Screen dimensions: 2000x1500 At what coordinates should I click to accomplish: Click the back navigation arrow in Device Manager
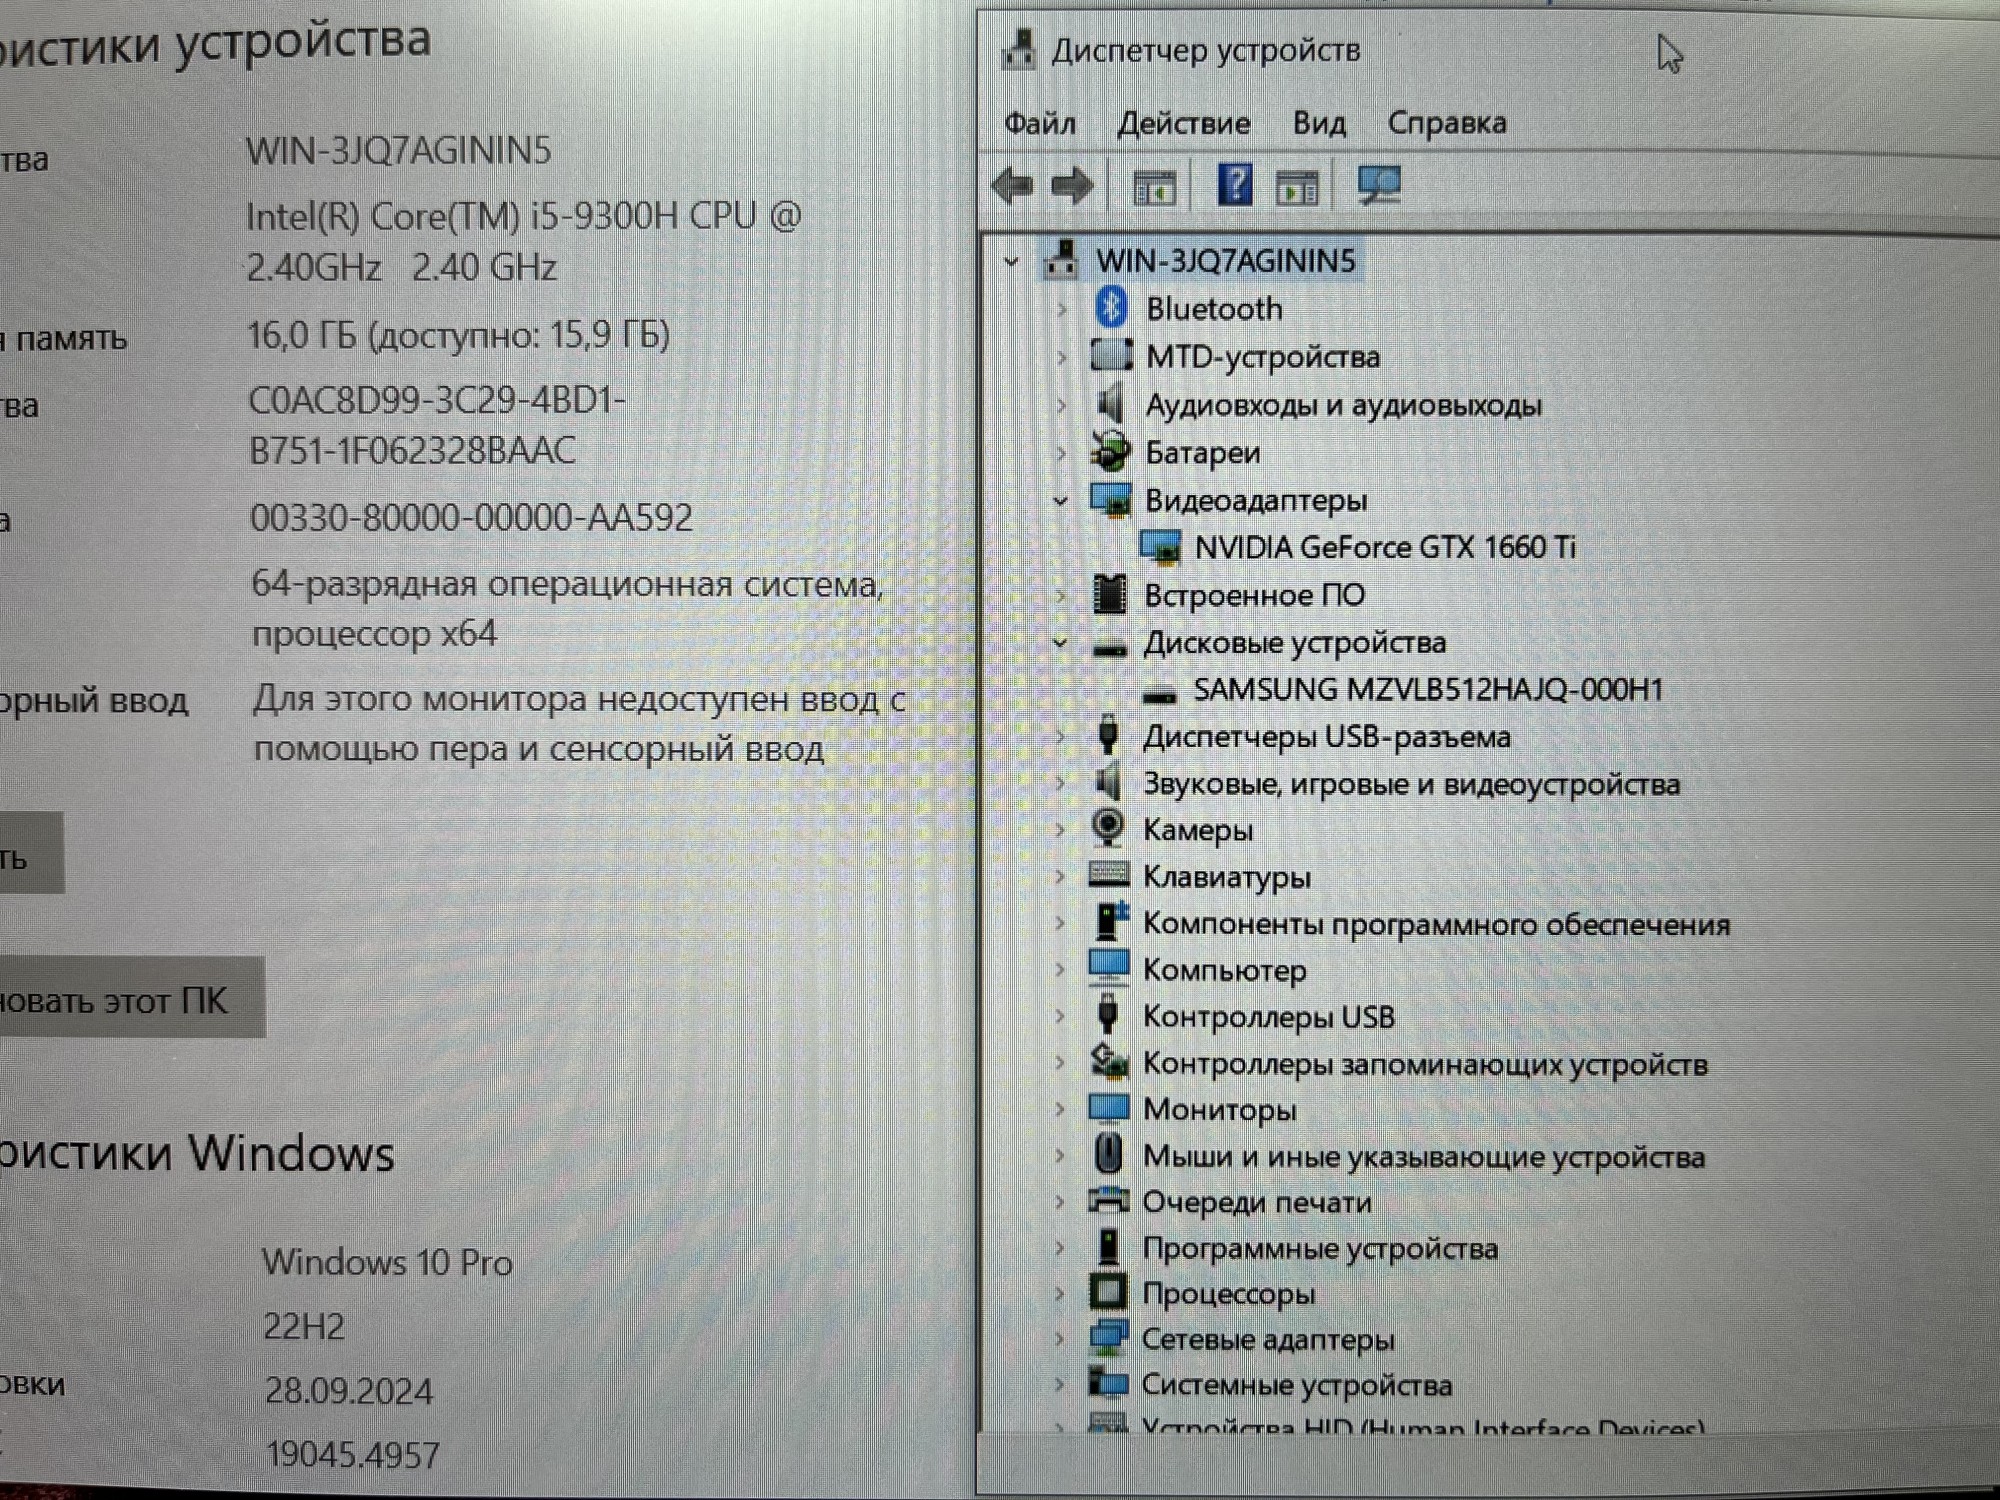pyautogui.click(x=1013, y=185)
